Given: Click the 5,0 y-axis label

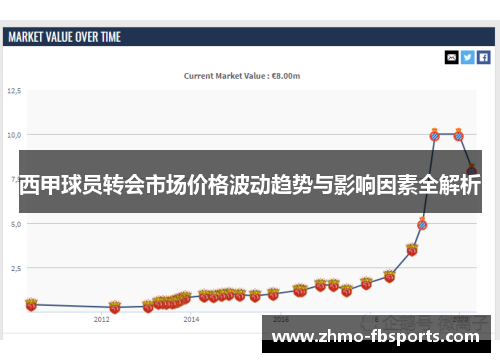Looking at the screenshot, I should click(16, 224).
